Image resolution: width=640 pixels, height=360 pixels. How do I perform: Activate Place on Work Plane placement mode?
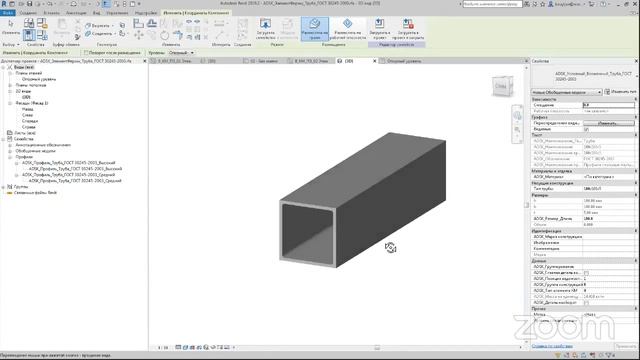pyautogui.click(x=347, y=29)
